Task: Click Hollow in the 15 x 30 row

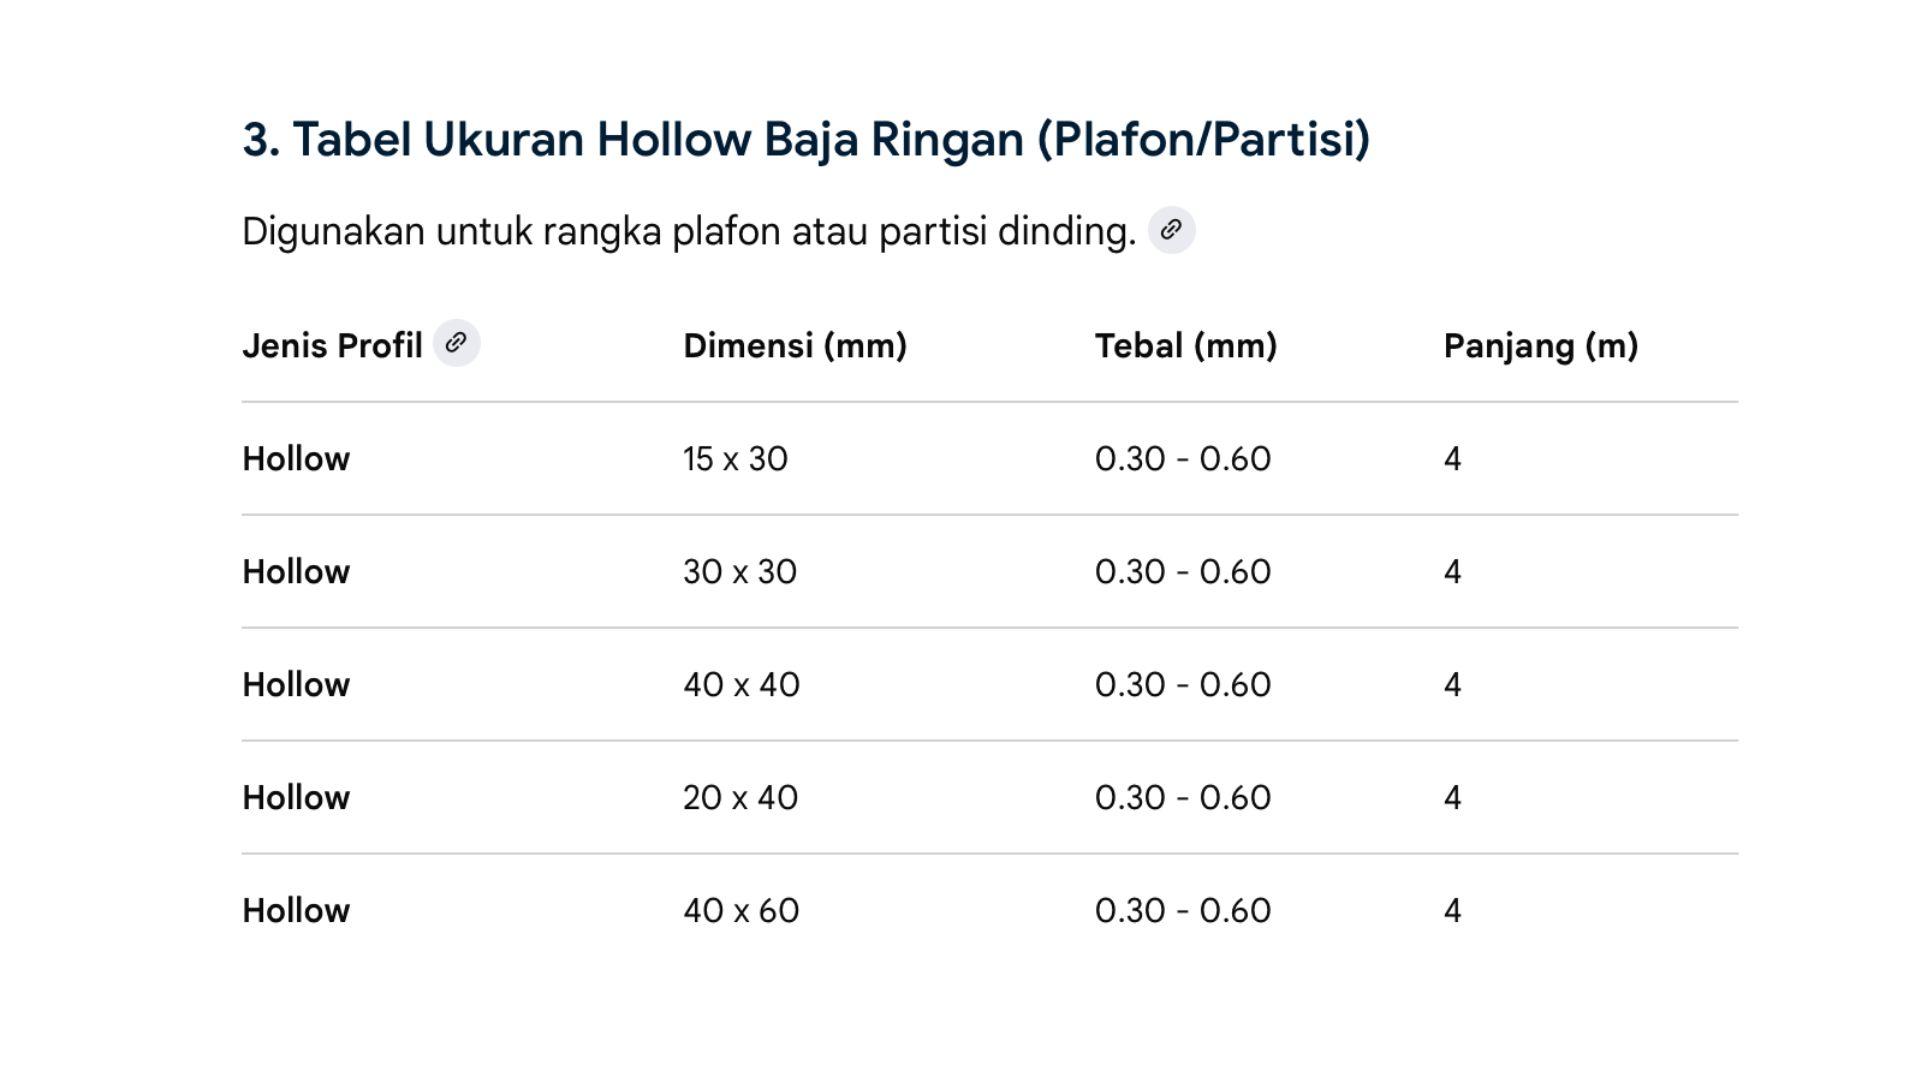Action: [296, 459]
